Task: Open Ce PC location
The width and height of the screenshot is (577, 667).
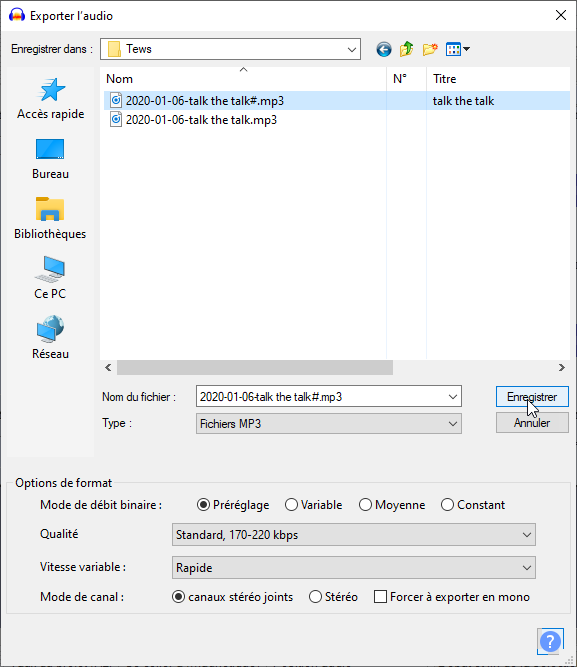Action: [50, 278]
